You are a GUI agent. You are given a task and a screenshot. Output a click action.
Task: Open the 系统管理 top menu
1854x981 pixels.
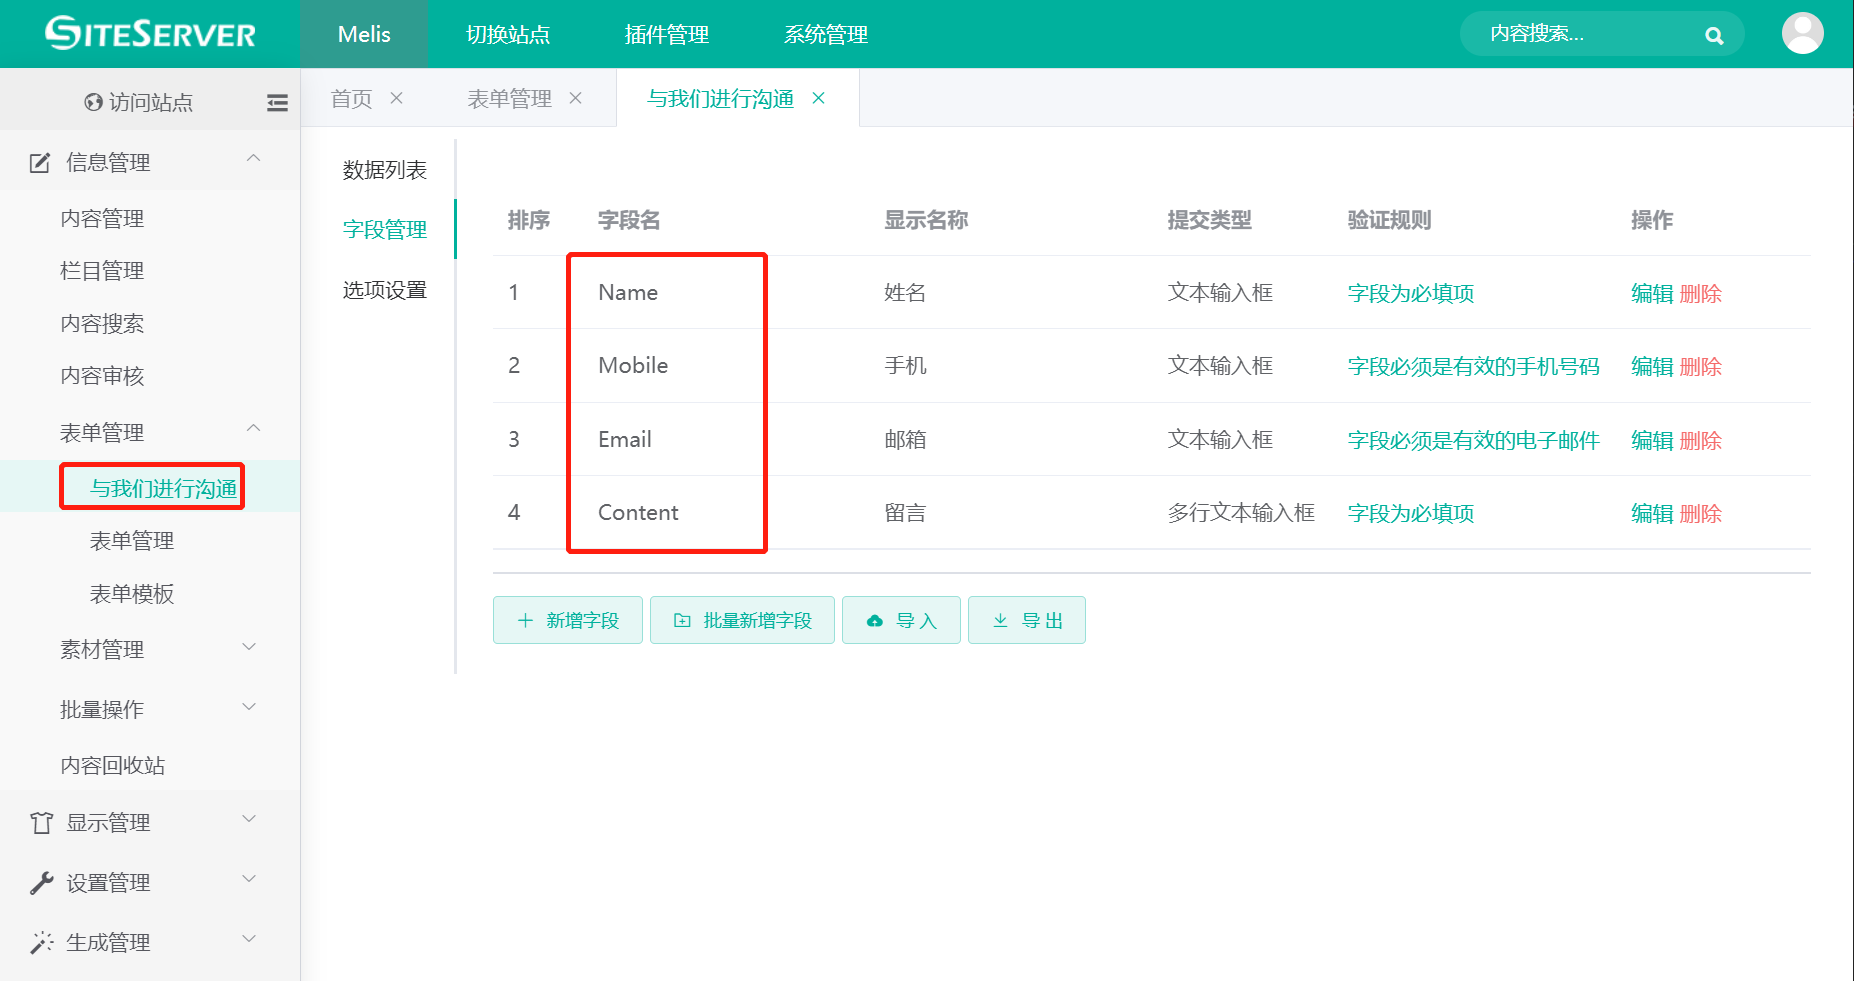[825, 35]
